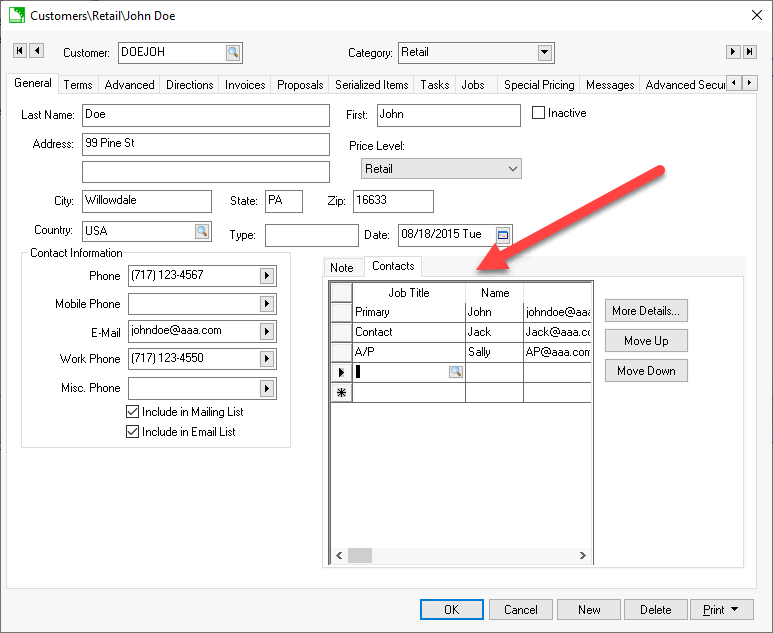Go to next customer record arrow
The image size is (773, 633).
734,51
